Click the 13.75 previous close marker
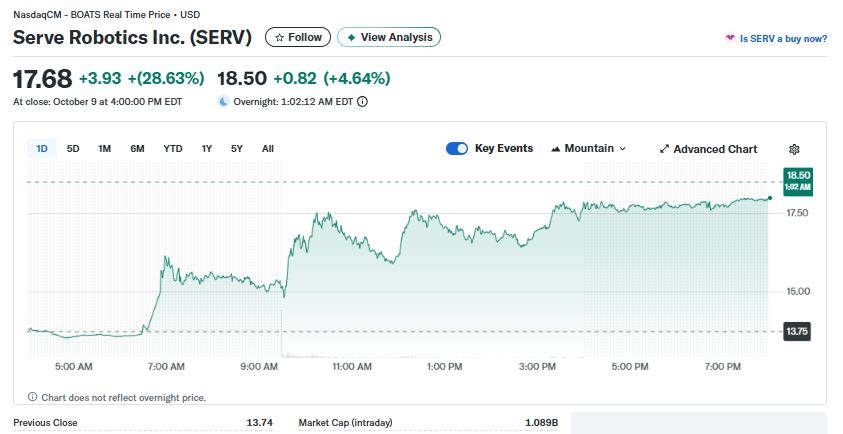This screenshot has height=434, width=843. (796, 331)
